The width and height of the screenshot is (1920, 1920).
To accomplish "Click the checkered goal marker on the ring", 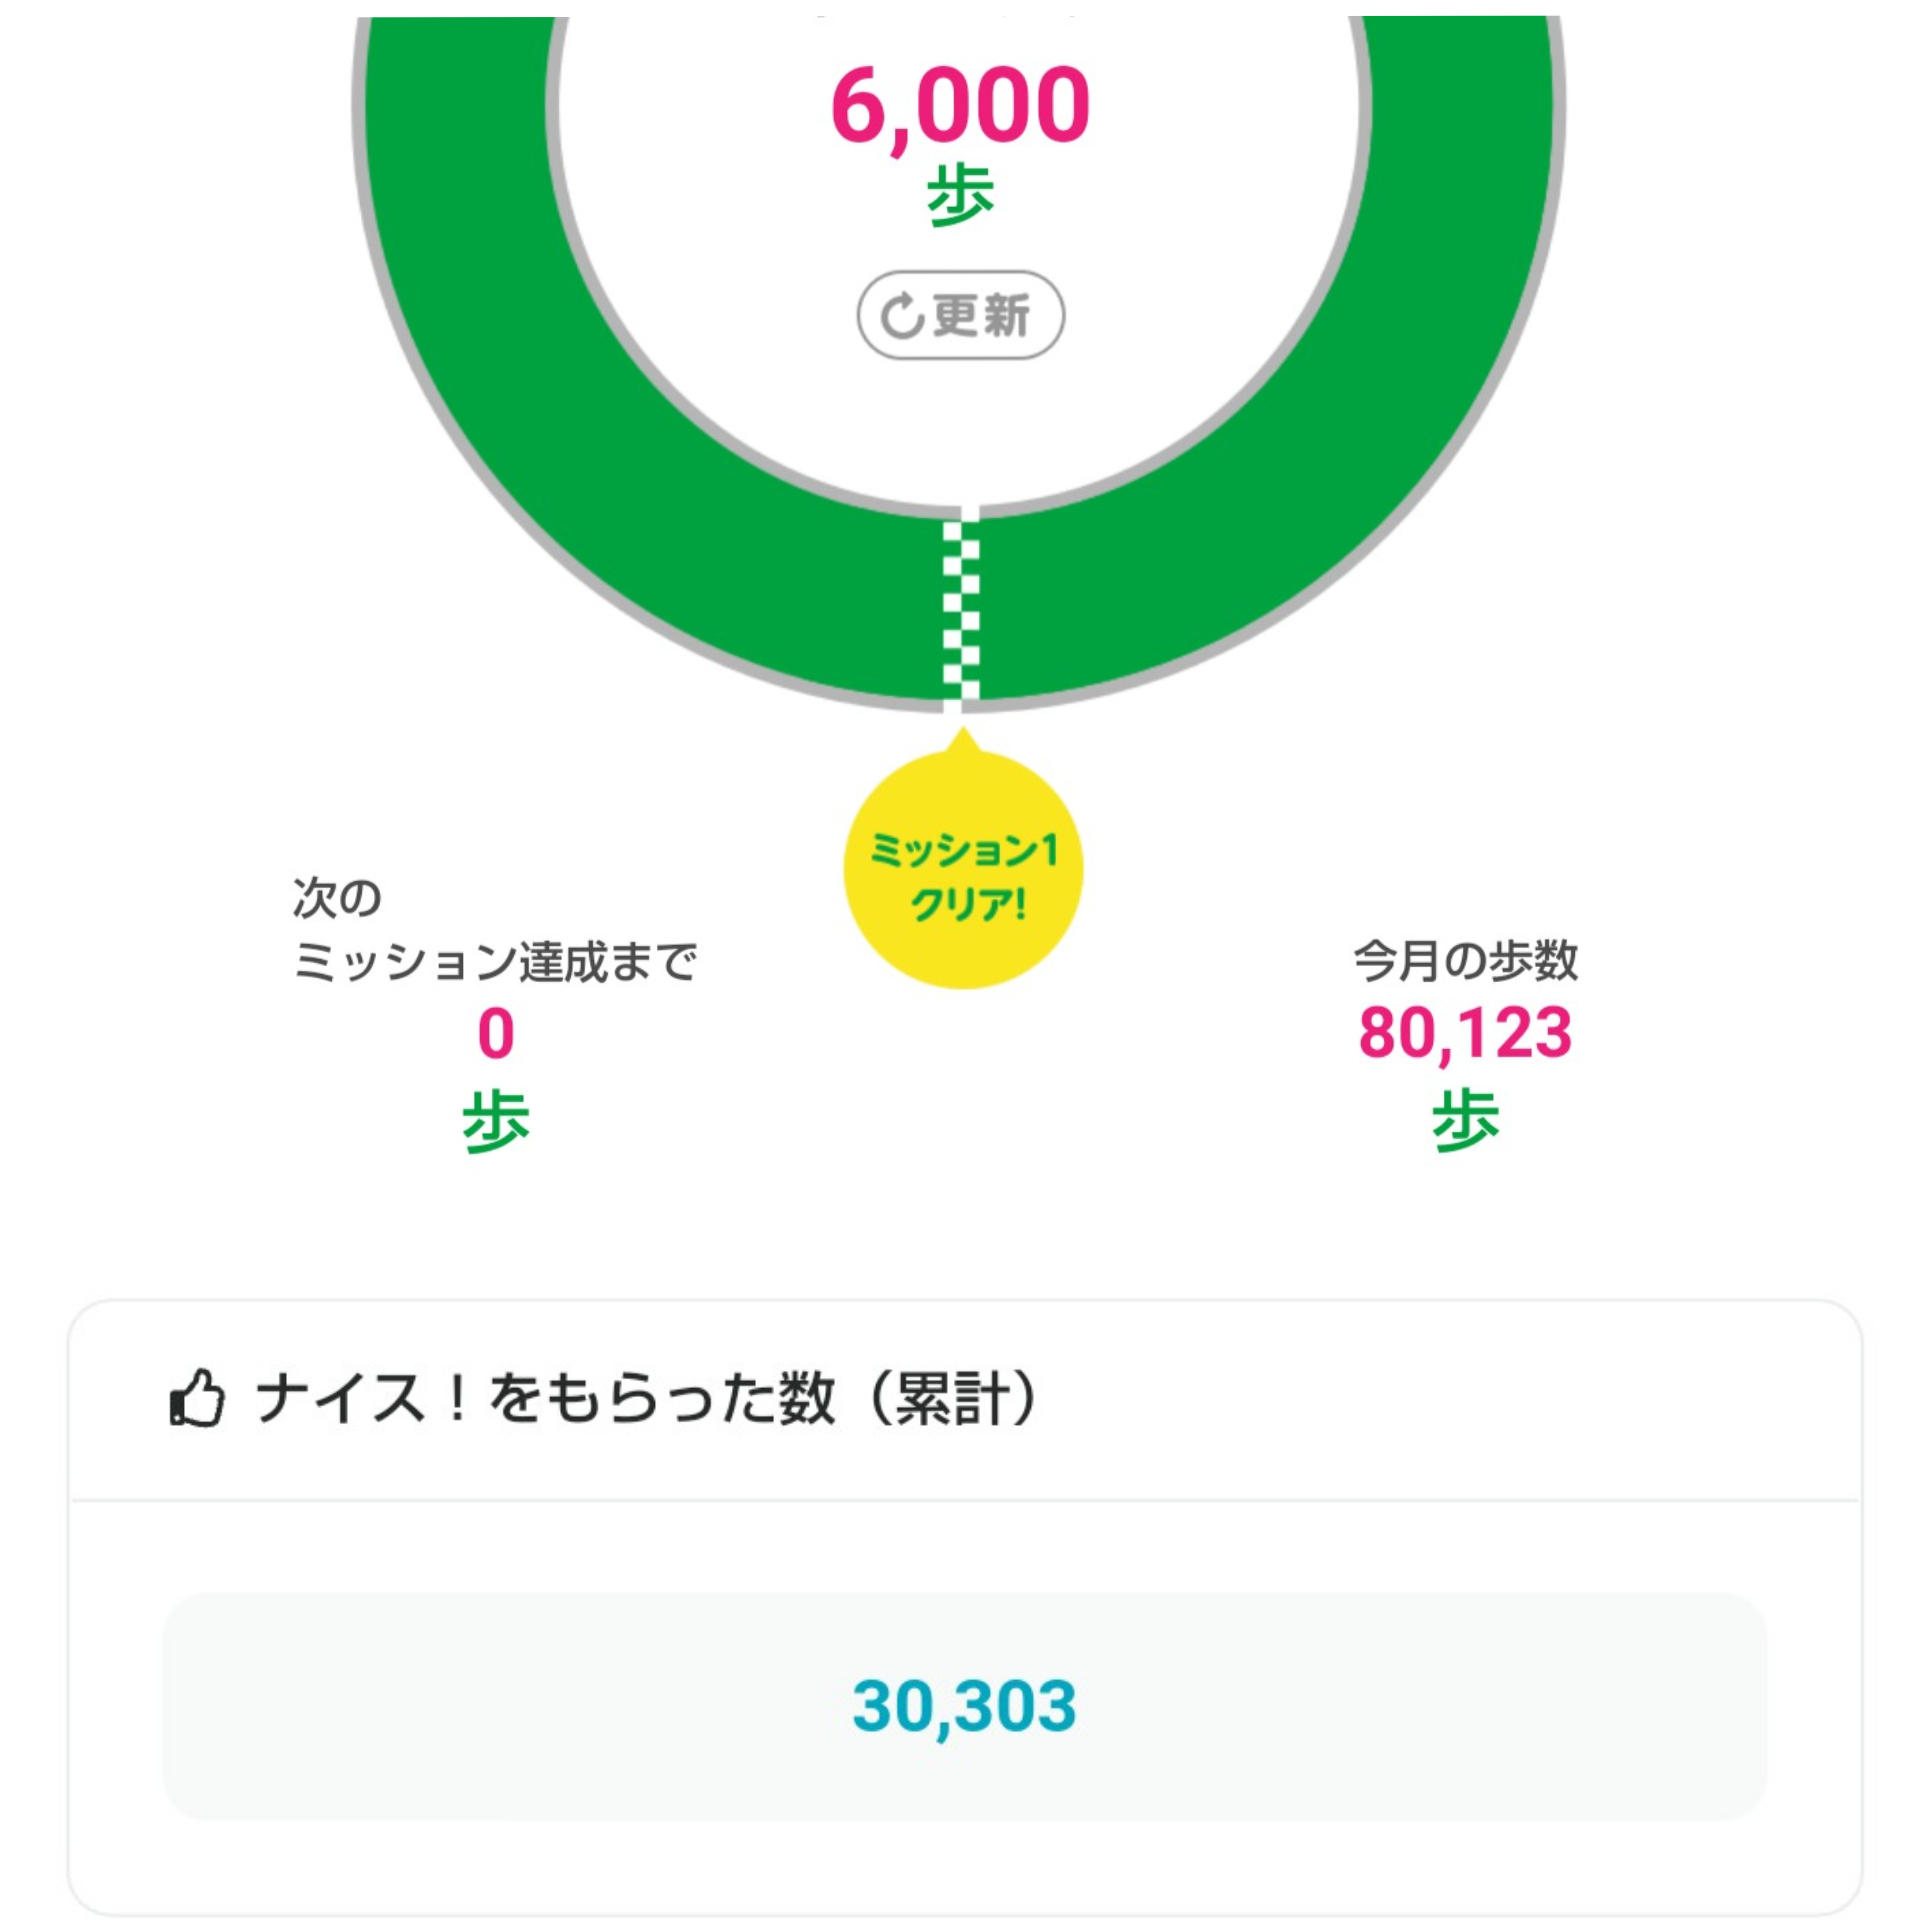I will pos(961,610).
